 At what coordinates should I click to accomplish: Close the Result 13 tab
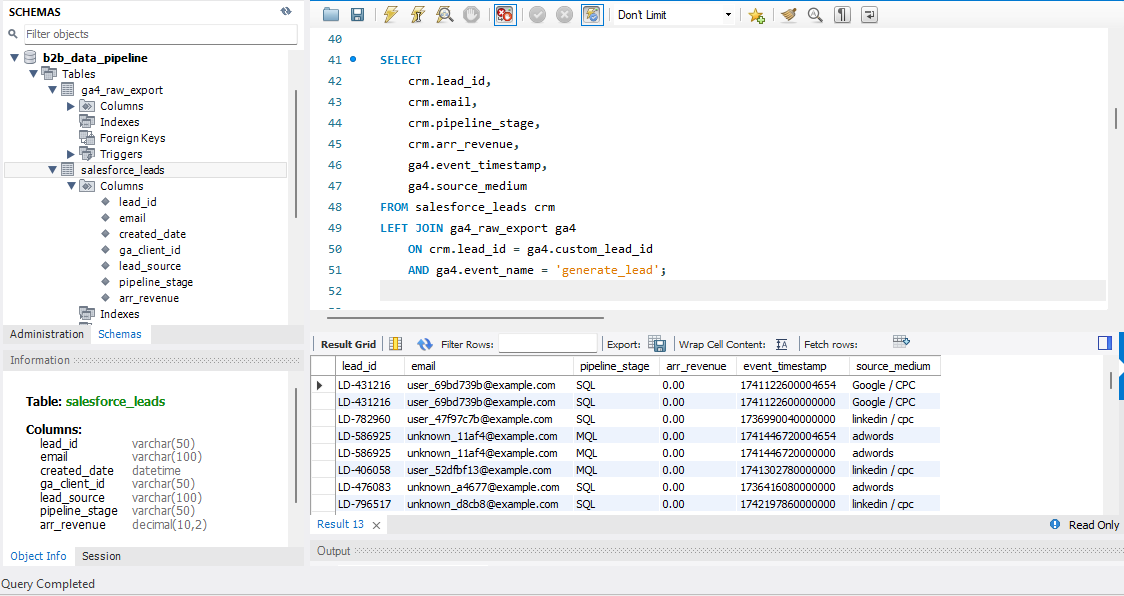376,525
